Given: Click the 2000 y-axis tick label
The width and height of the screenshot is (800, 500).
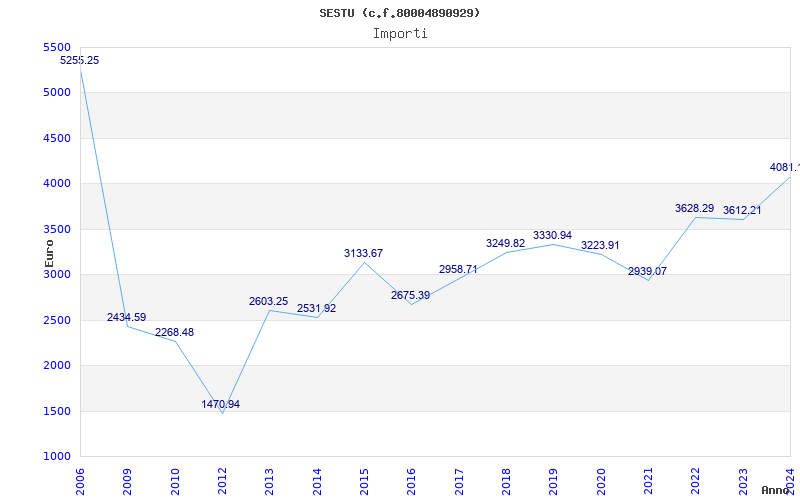Looking at the screenshot, I should 57,366.
